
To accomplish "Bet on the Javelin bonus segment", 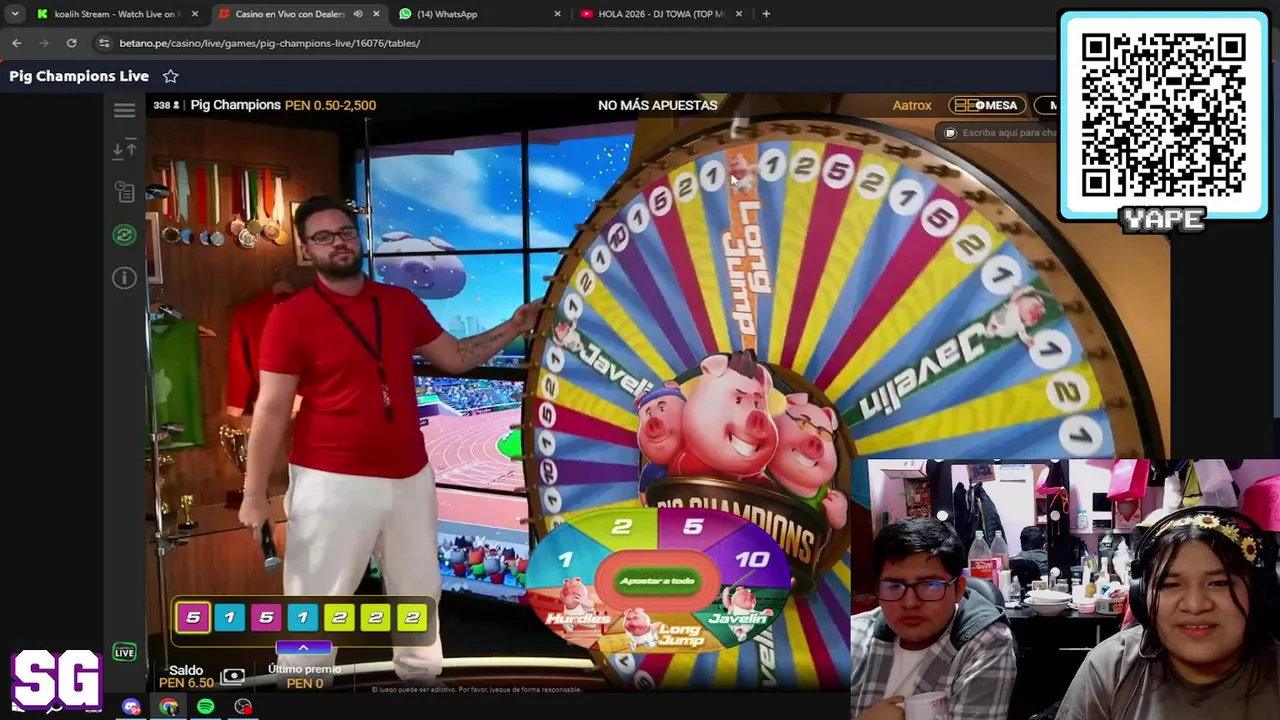I will coord(737,608).
